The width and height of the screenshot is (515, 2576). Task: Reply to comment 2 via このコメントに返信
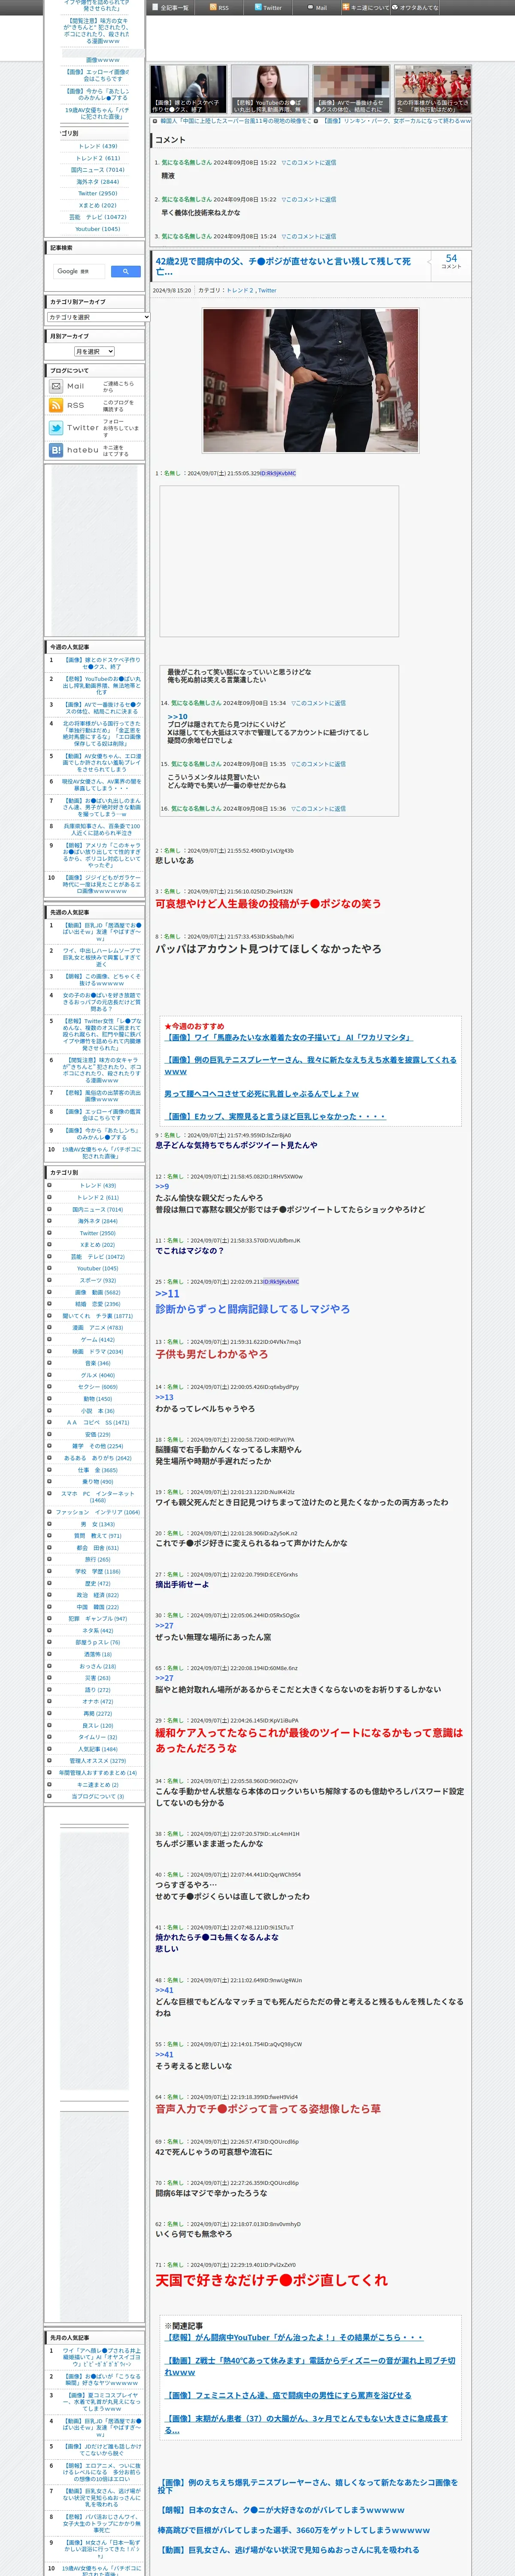pyautogui.click(x=308, y=199)
